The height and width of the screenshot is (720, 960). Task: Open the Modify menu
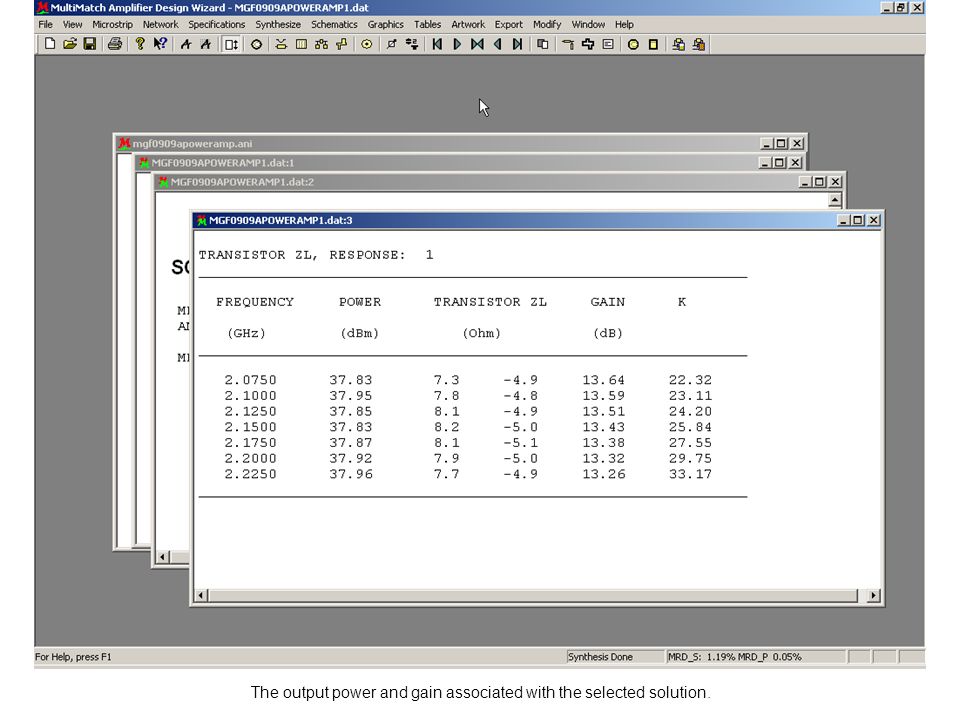(547, 24)
